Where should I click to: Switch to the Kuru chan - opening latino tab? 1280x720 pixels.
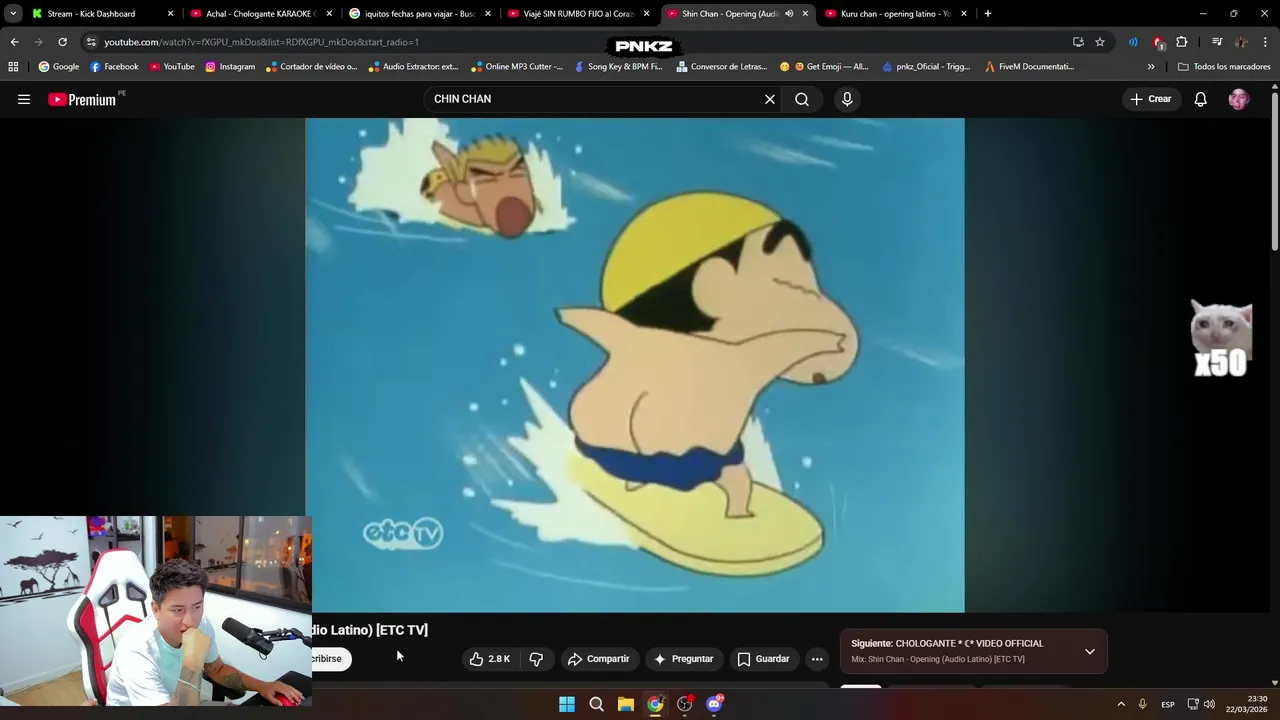click(895, 14)
